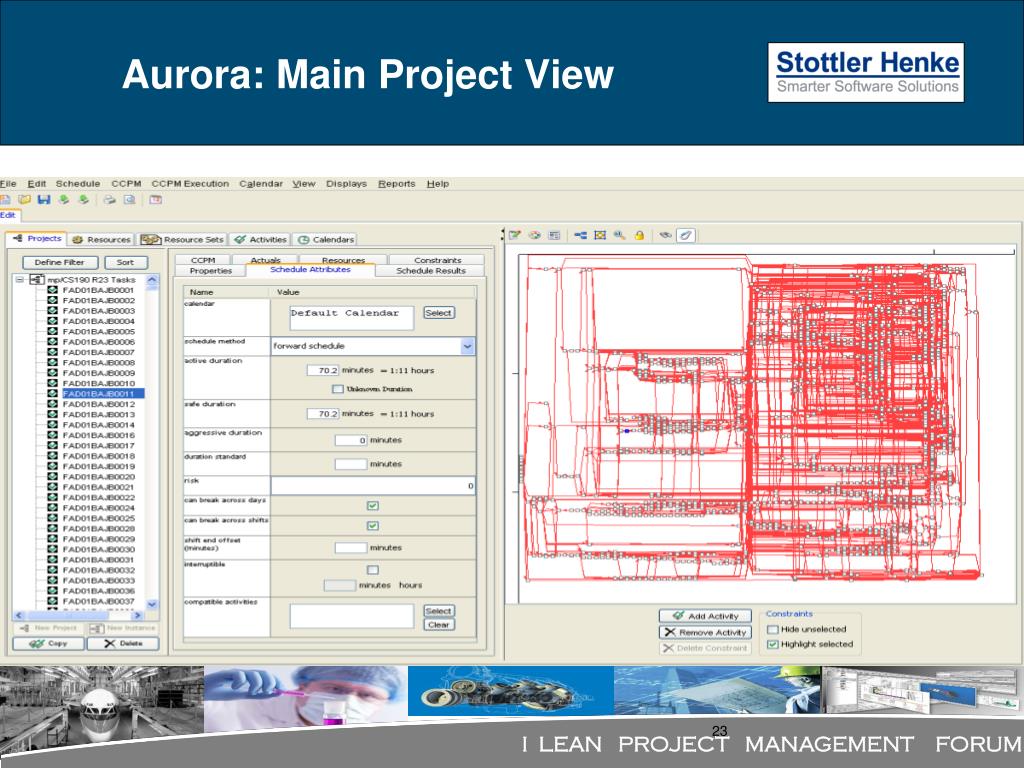Switch to the Resource Sets tab

pos(182,240)
